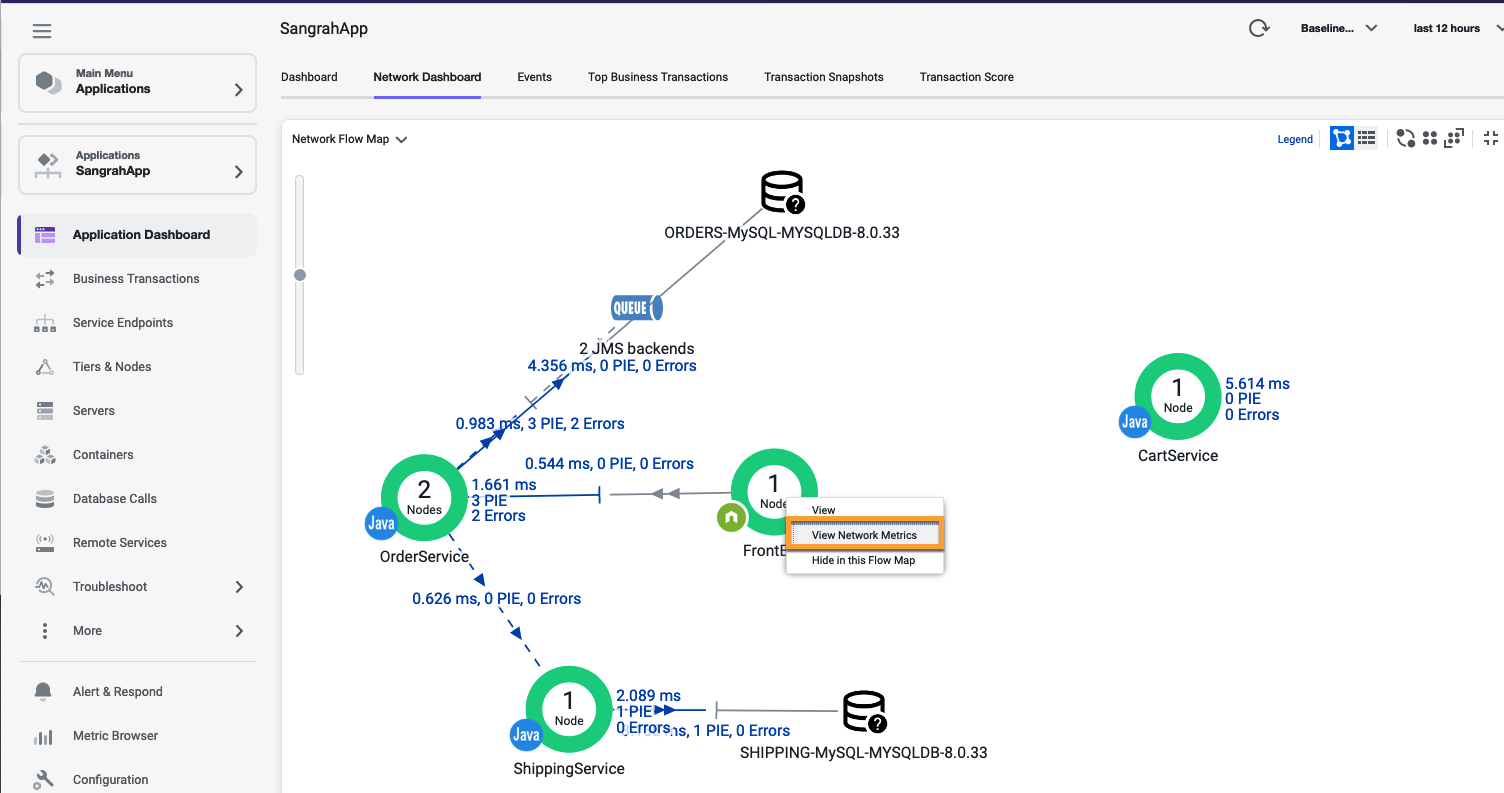Viewport: 1504px width, 793px height.
Task: Click 4.356 ms, 0 PIE, 0 Errors label
Action: 612,366
